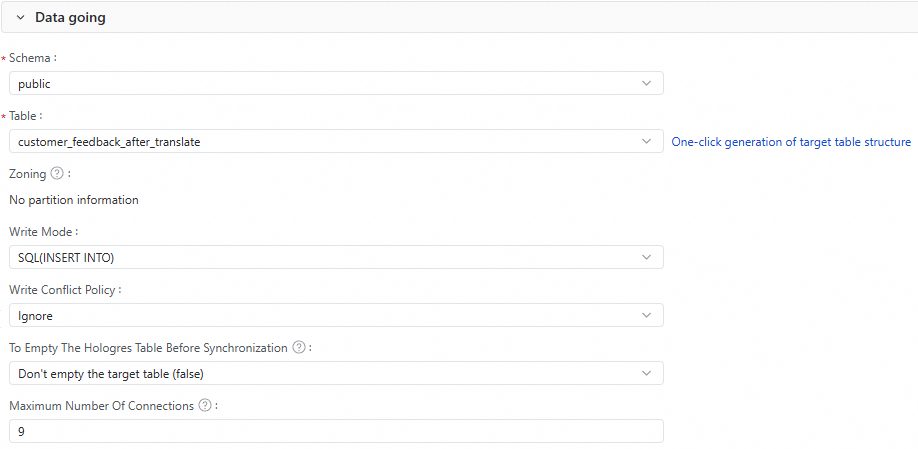Collapse the Data going section chevron
The height and width of the screenshot is (449, 918).
tap(20, 18)
